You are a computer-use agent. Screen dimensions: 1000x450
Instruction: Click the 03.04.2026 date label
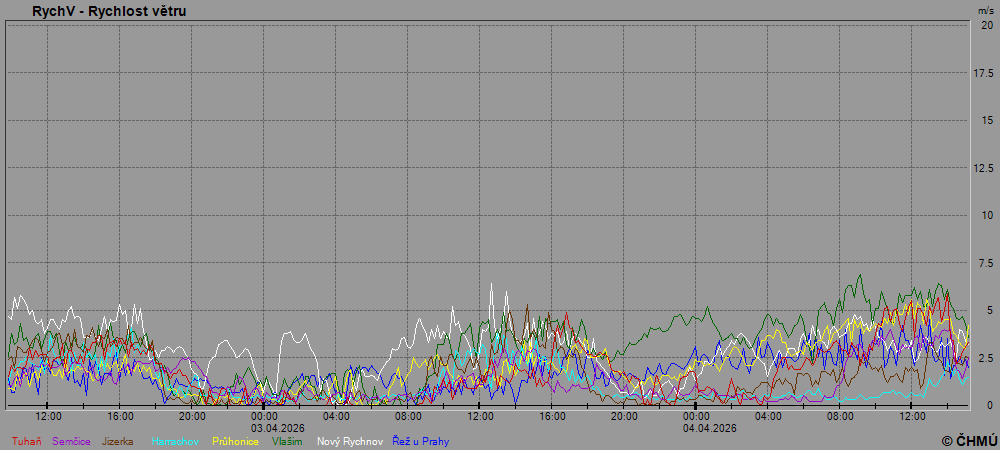point(264,427)
